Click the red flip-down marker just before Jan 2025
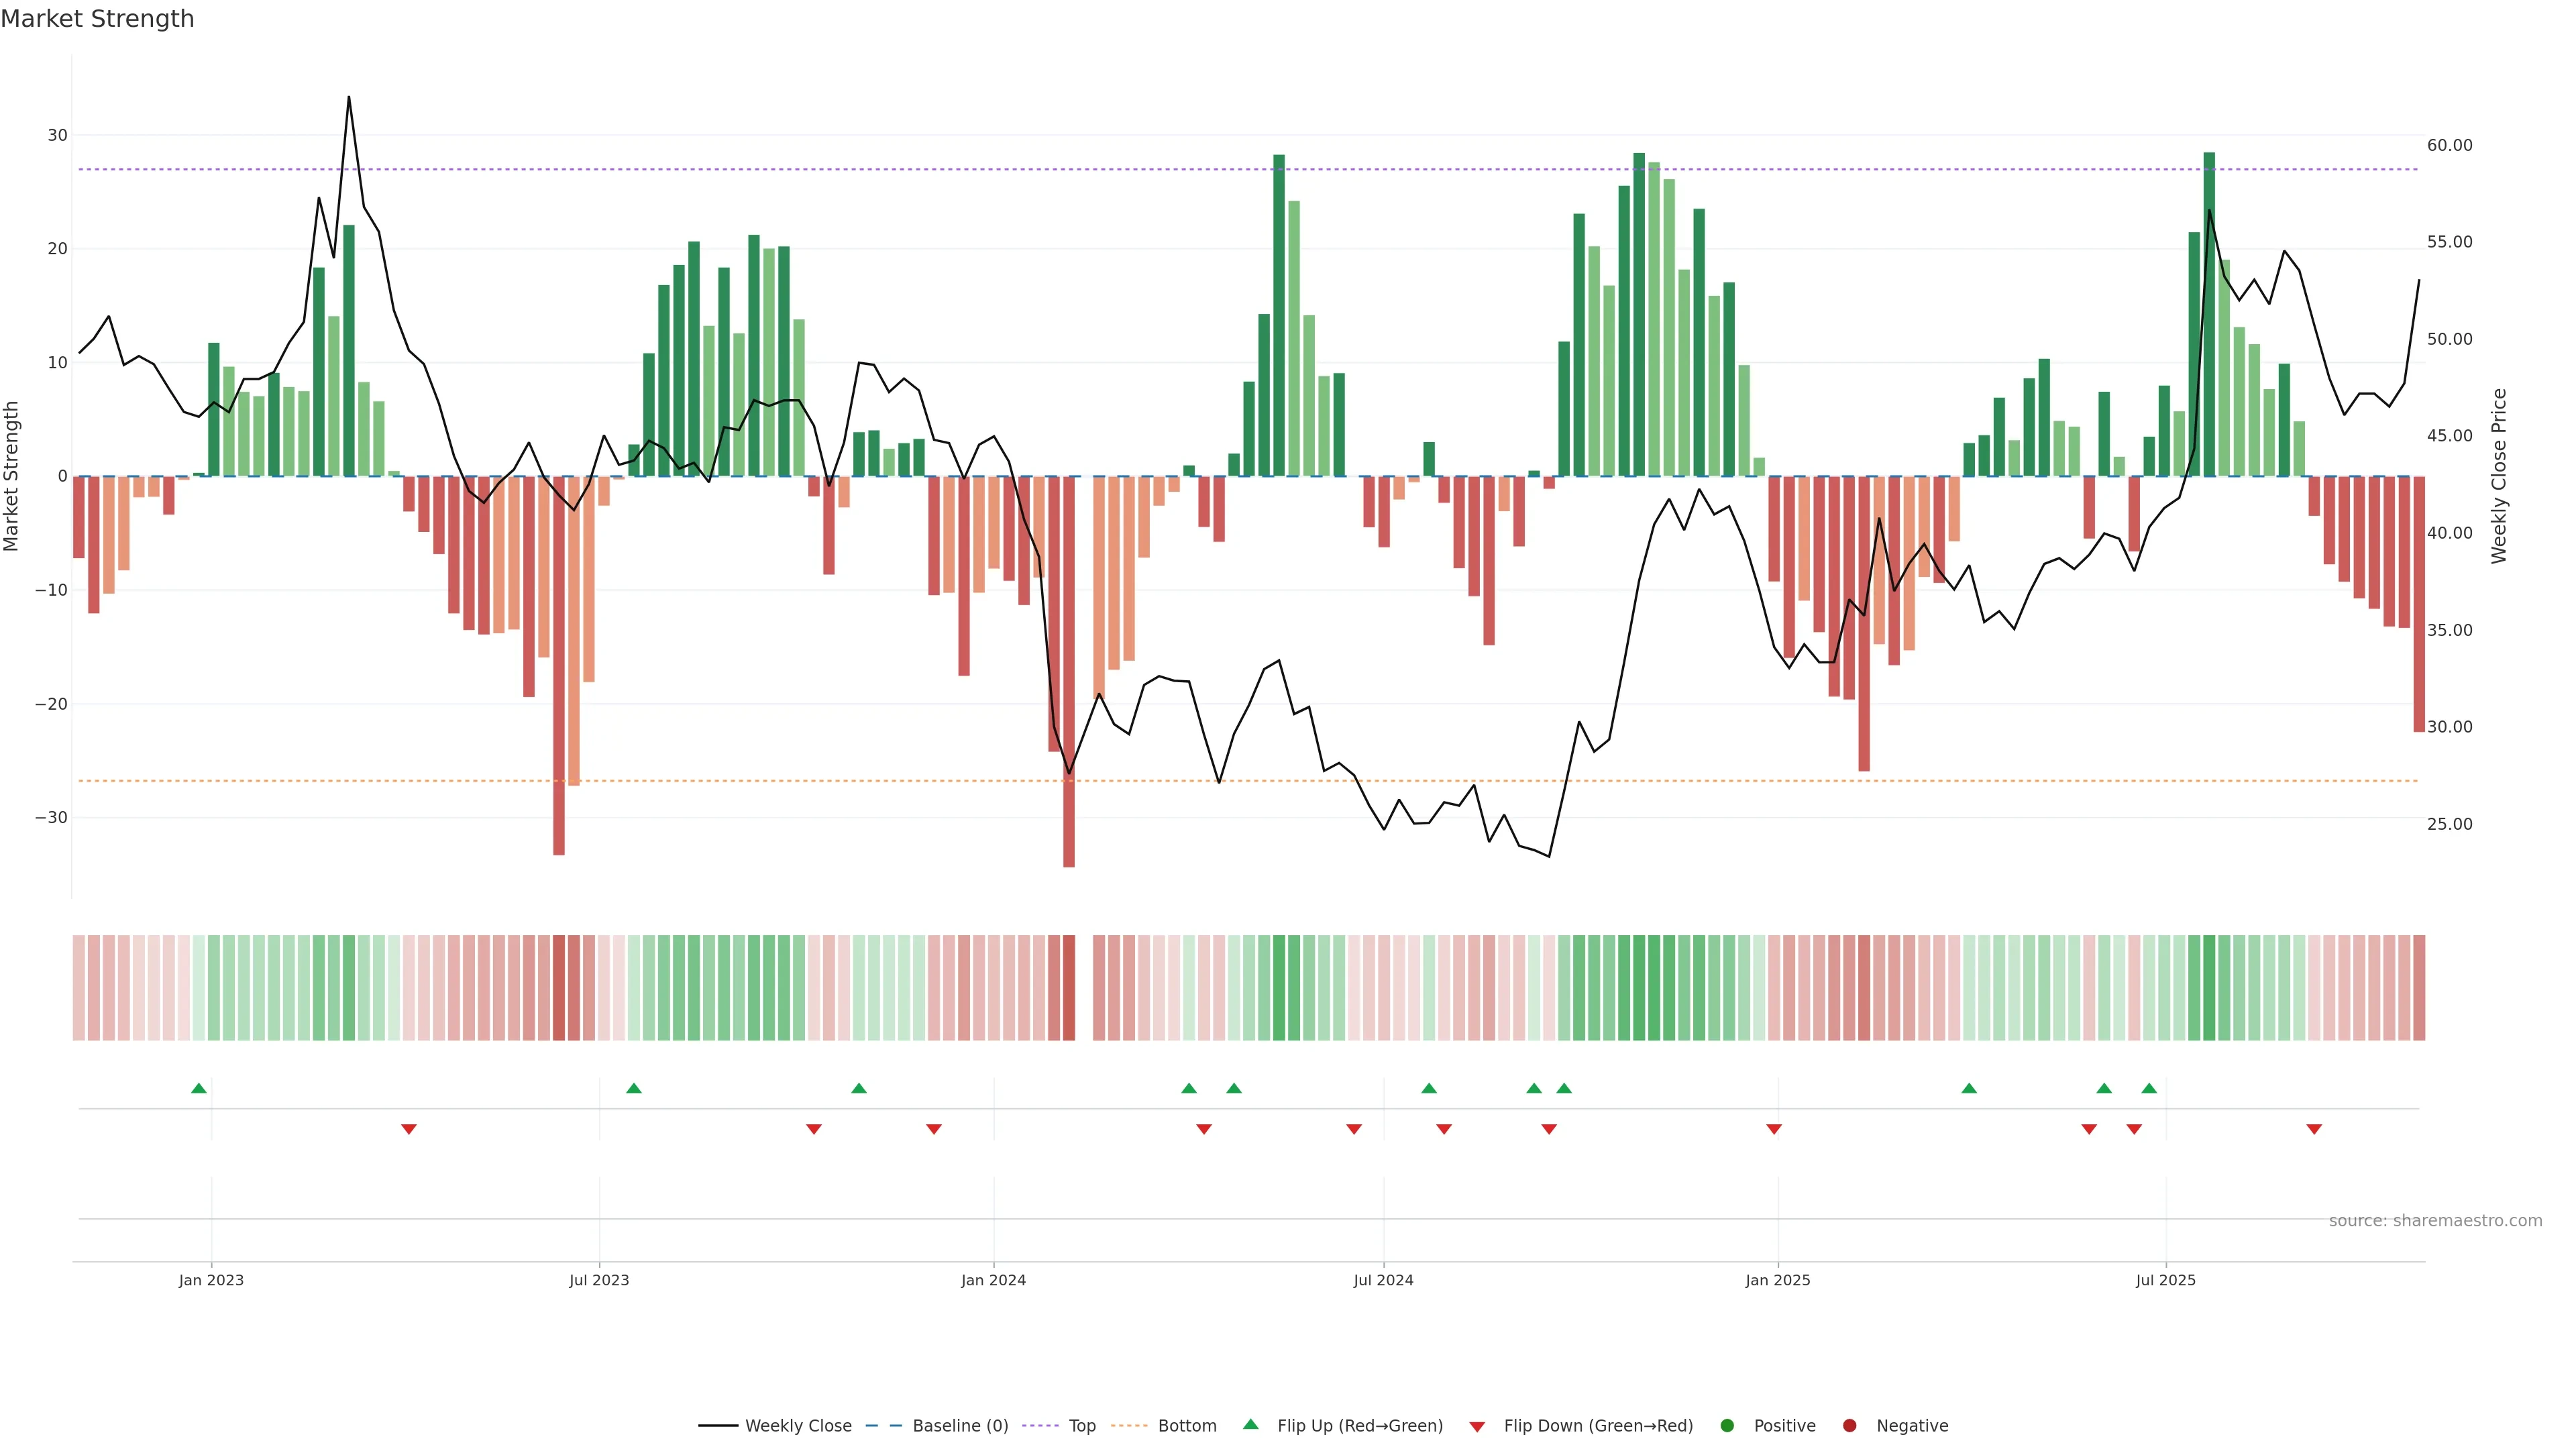2576x1449 pixels. 1774,1129
